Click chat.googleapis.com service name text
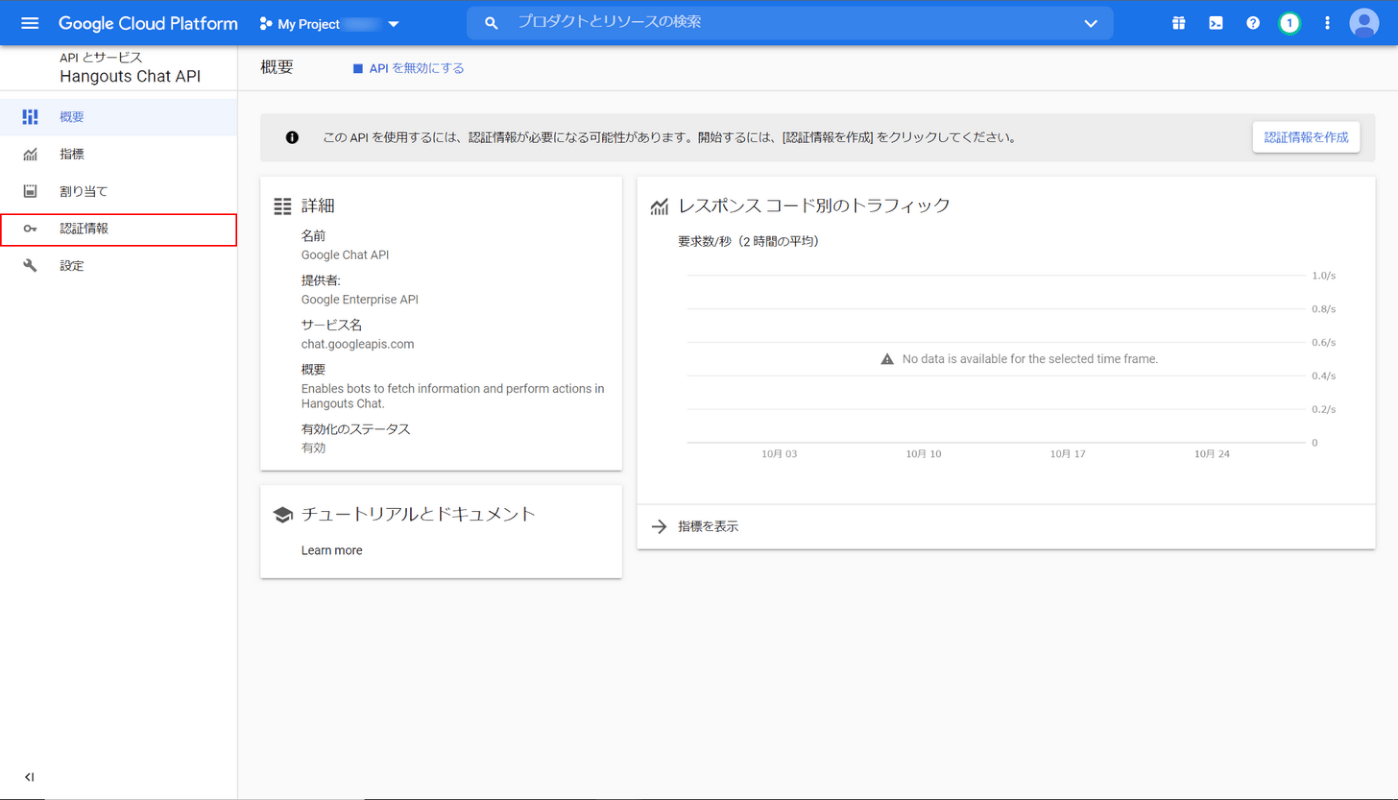 [x=357, y=344]
